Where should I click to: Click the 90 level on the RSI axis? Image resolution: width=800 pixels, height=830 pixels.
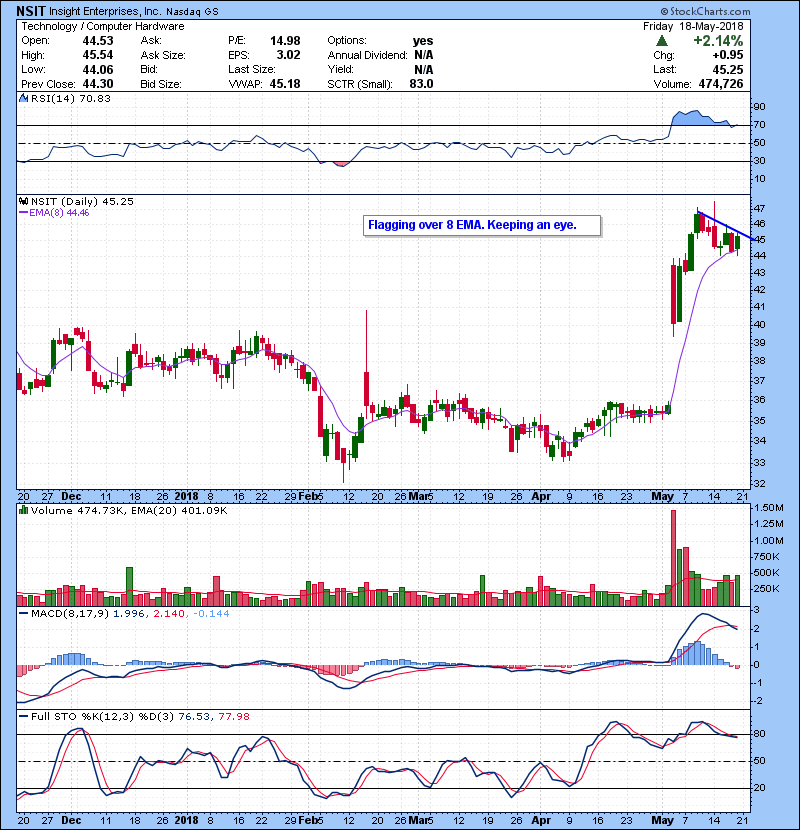760,106
